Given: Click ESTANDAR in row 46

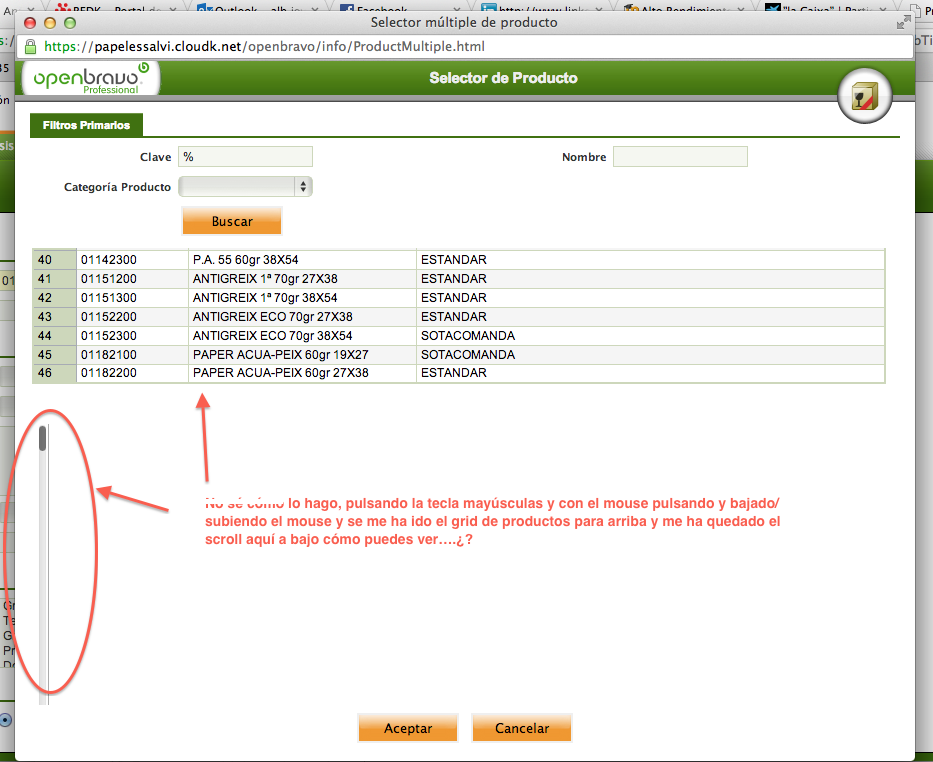Looking at the screenshot, I should point(453,373).
